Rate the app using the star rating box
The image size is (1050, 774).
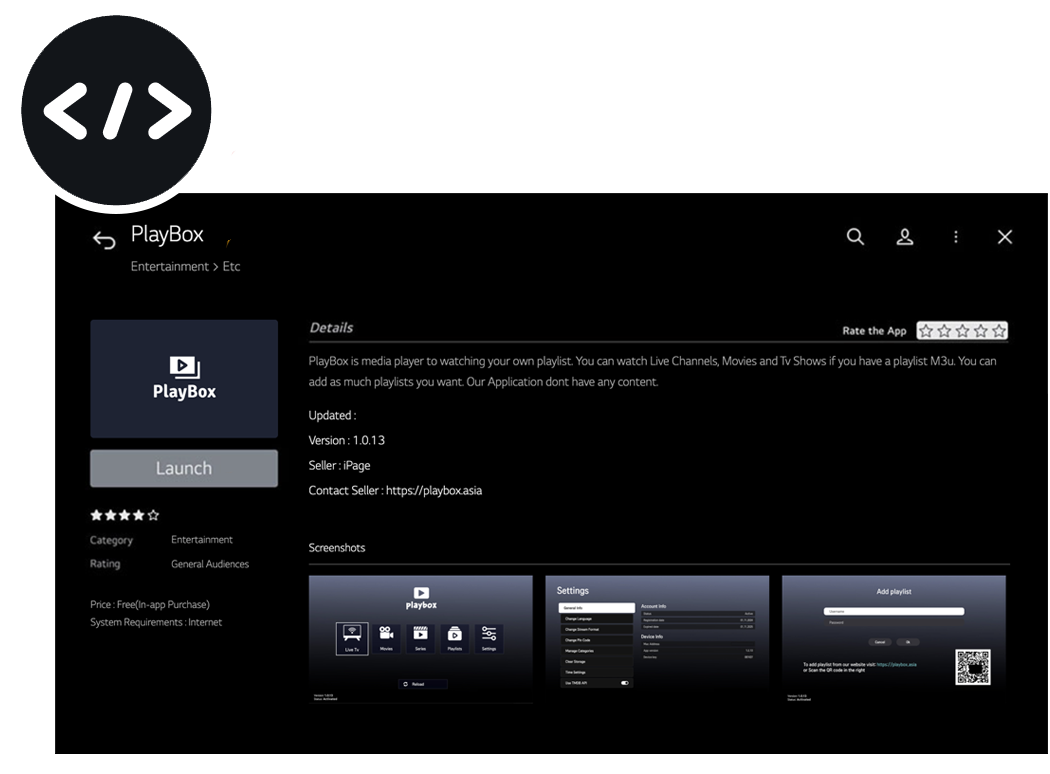(x=962, y=331)
